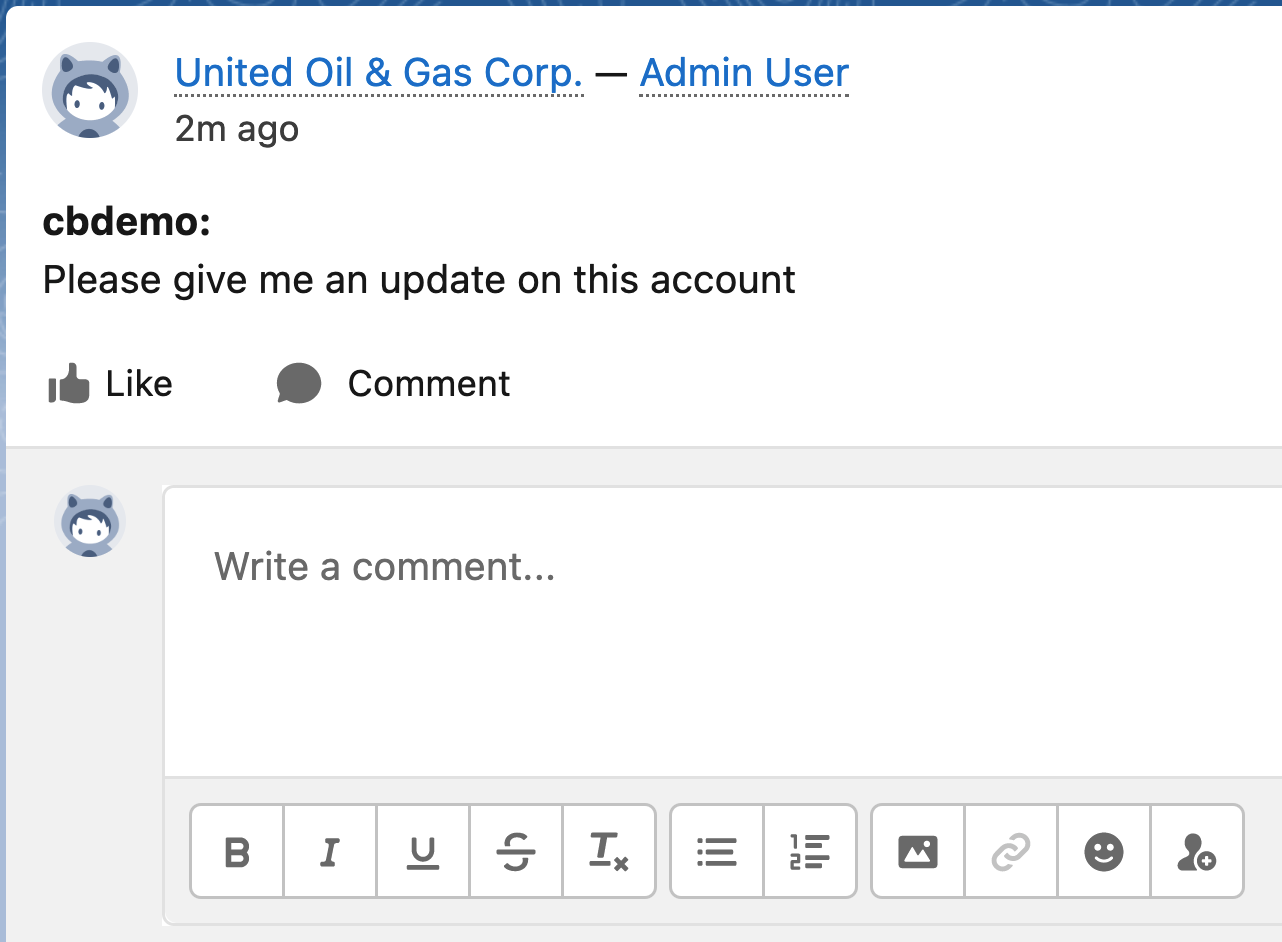
Task: Click the Comment button under the post
Action: (394, 384)
